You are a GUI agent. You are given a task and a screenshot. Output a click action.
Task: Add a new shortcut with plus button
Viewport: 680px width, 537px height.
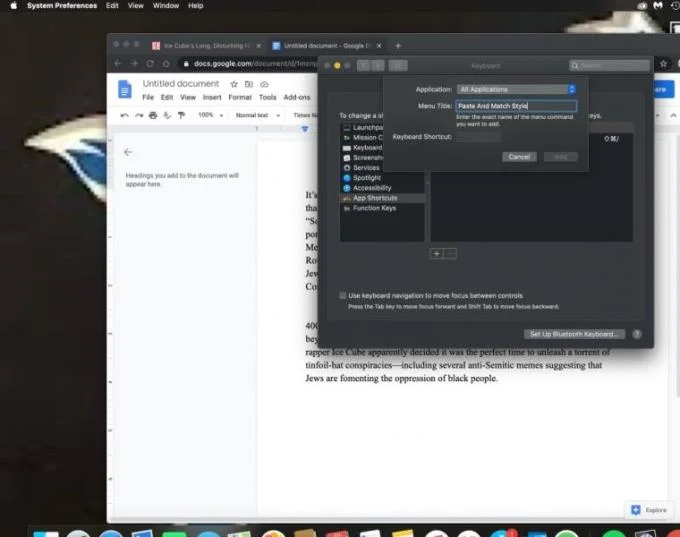tap(436, 254)
